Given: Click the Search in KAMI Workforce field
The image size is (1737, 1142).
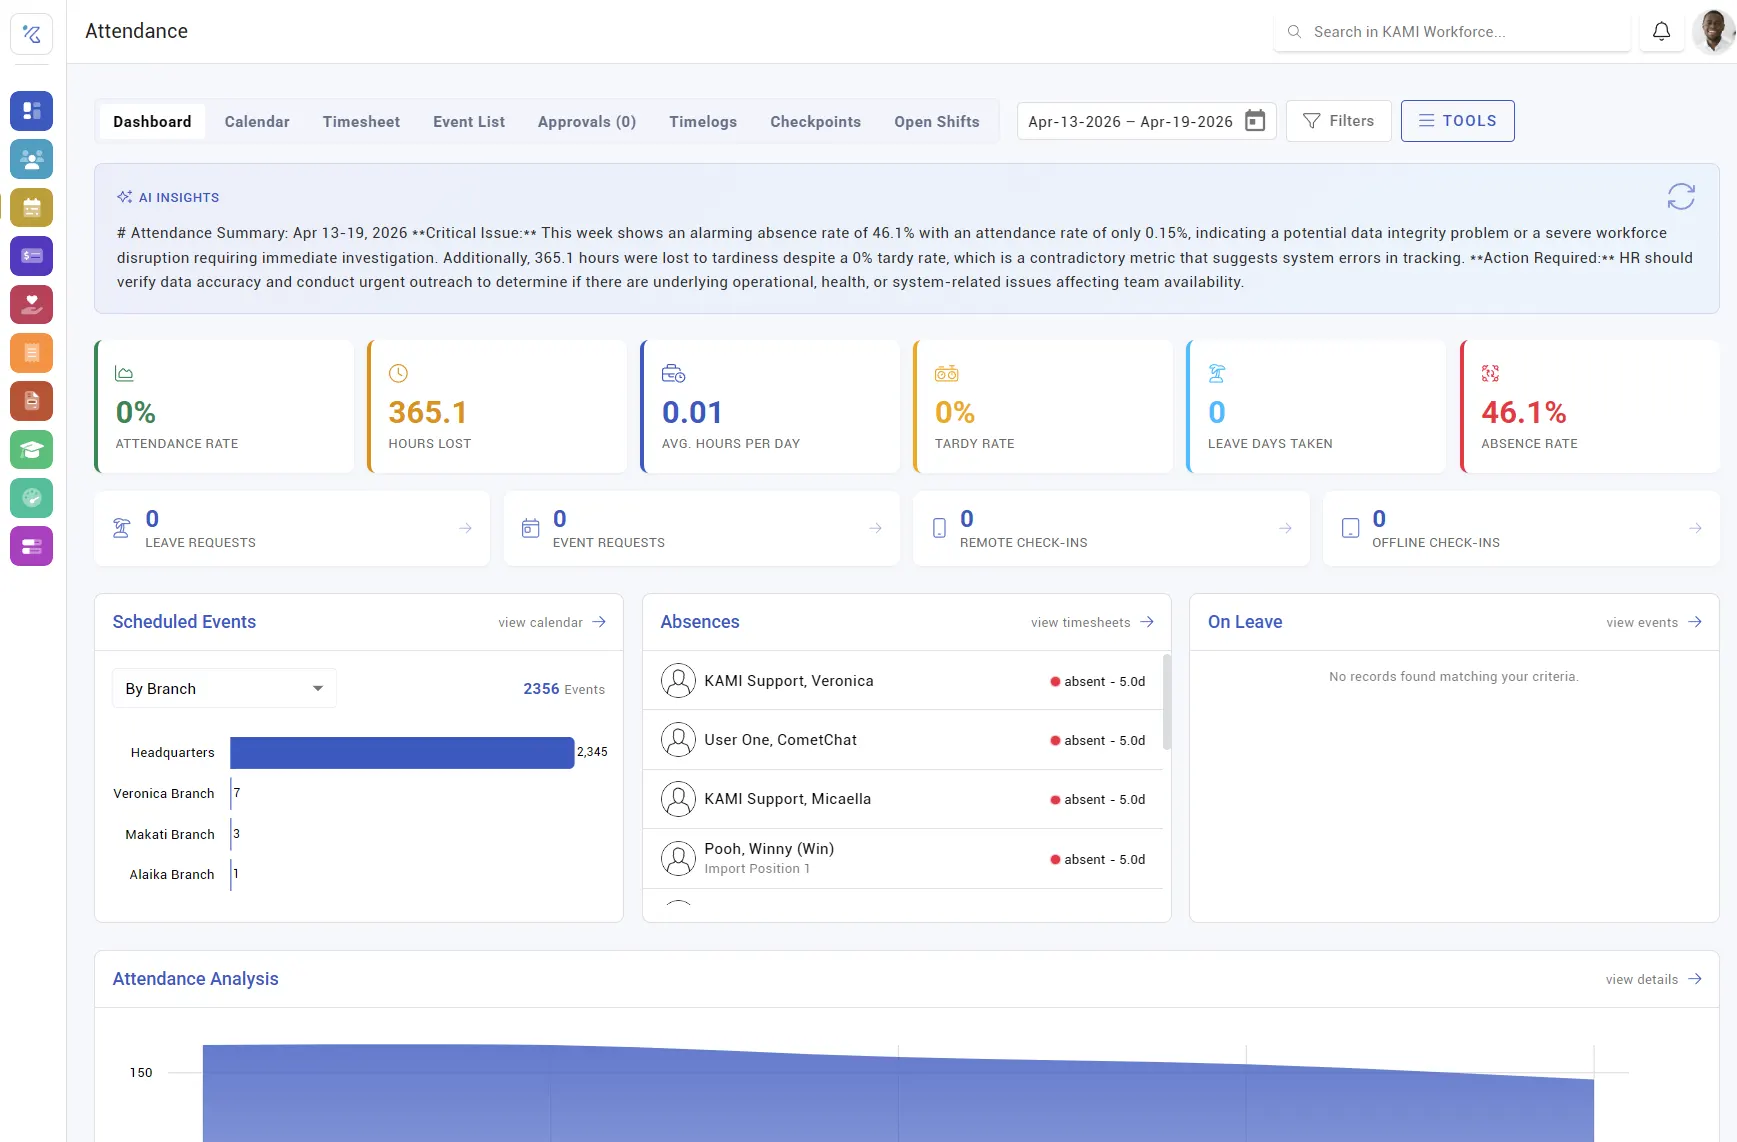Looking at the screenshot, I should tap(1452, 32).
